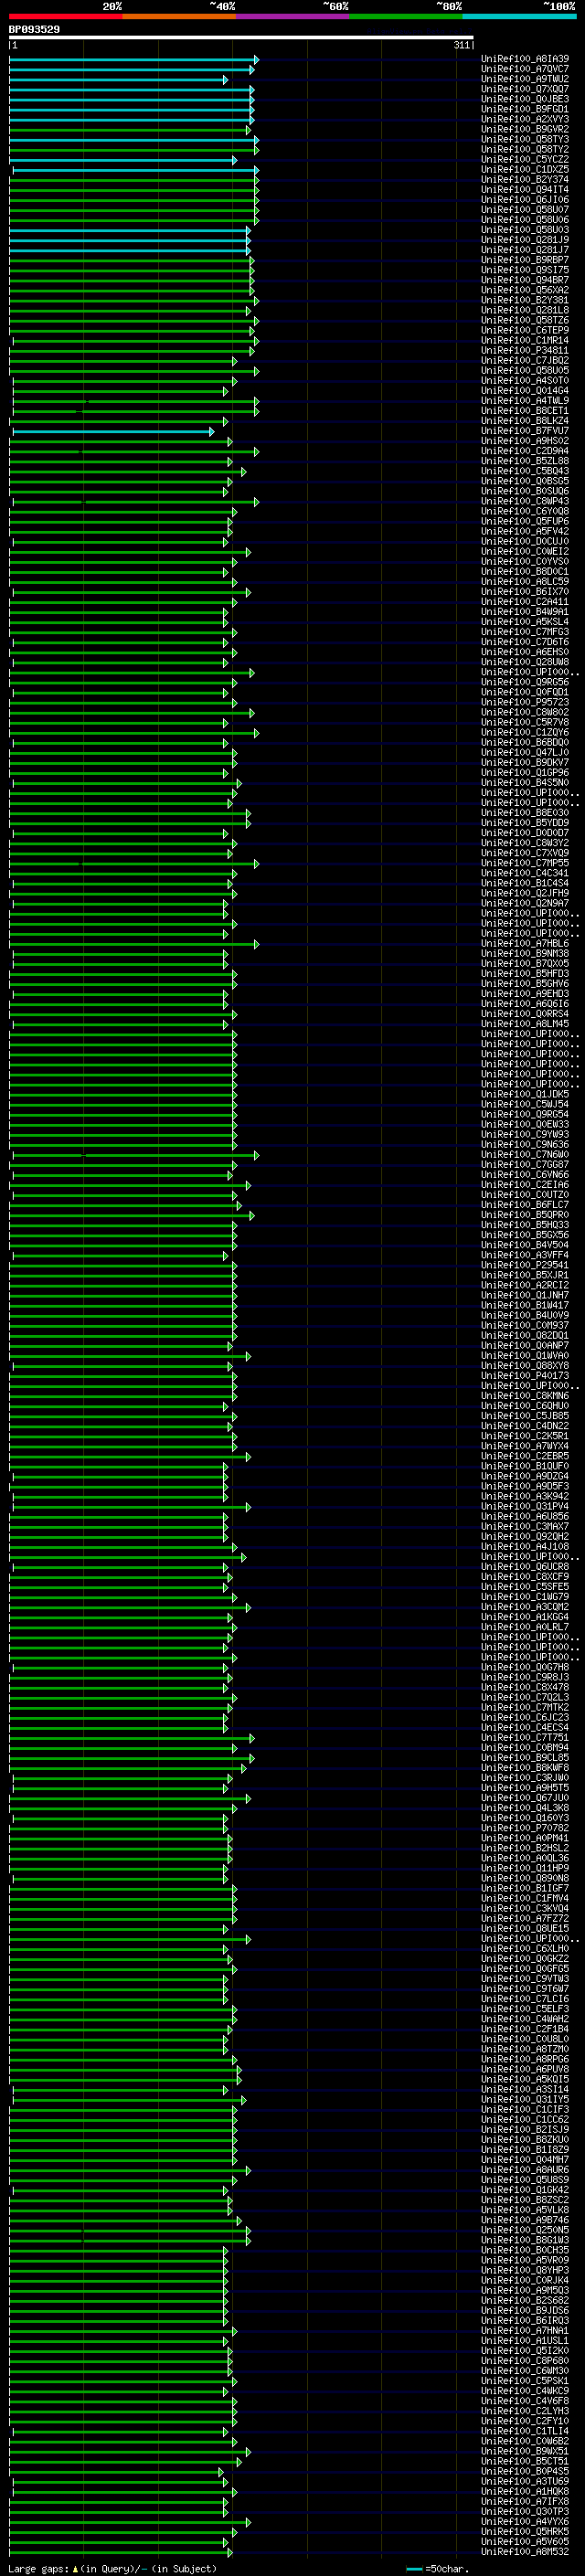The height and width of the screenshot is (2576, 585).
Task: Open hit UniRef100_A7QVC7
Action: click(525, 69)
